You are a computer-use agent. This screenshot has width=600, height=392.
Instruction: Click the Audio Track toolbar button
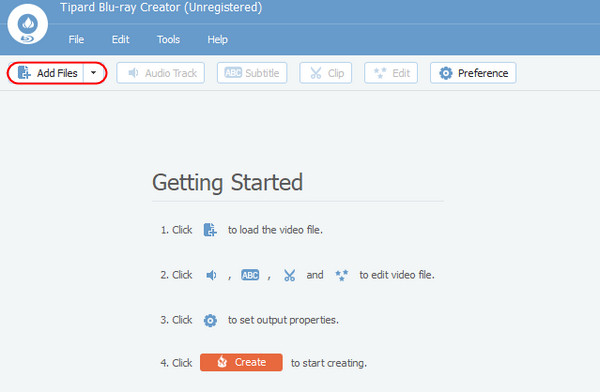[161, 73]
